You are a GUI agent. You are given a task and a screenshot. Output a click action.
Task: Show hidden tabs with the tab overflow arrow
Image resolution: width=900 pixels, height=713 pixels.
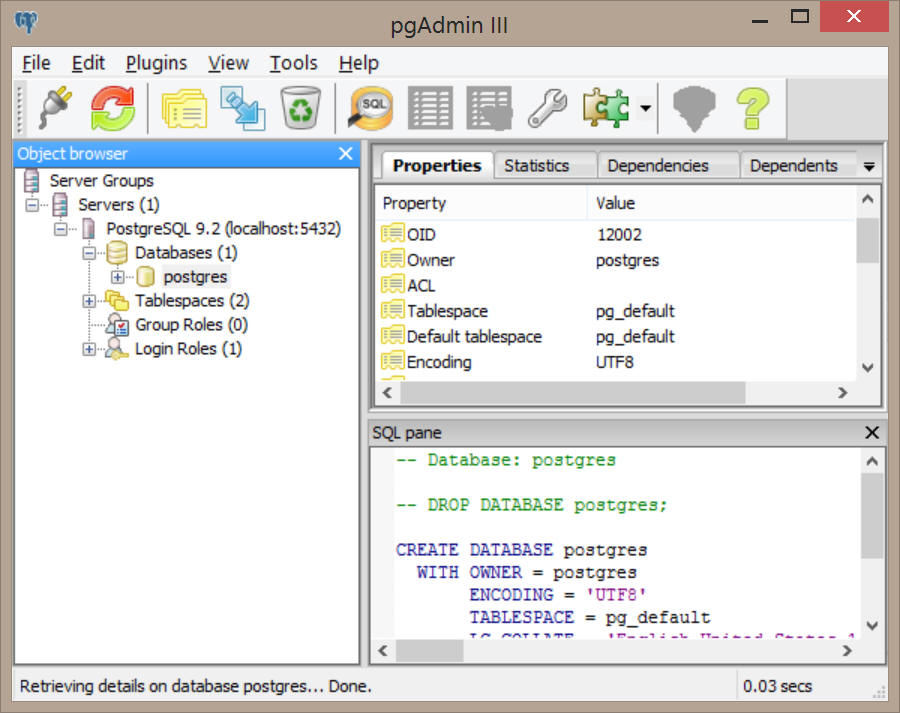869,166
